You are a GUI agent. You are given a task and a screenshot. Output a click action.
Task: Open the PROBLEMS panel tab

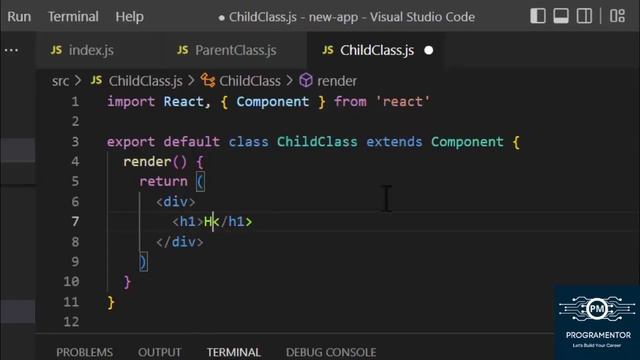84,352
